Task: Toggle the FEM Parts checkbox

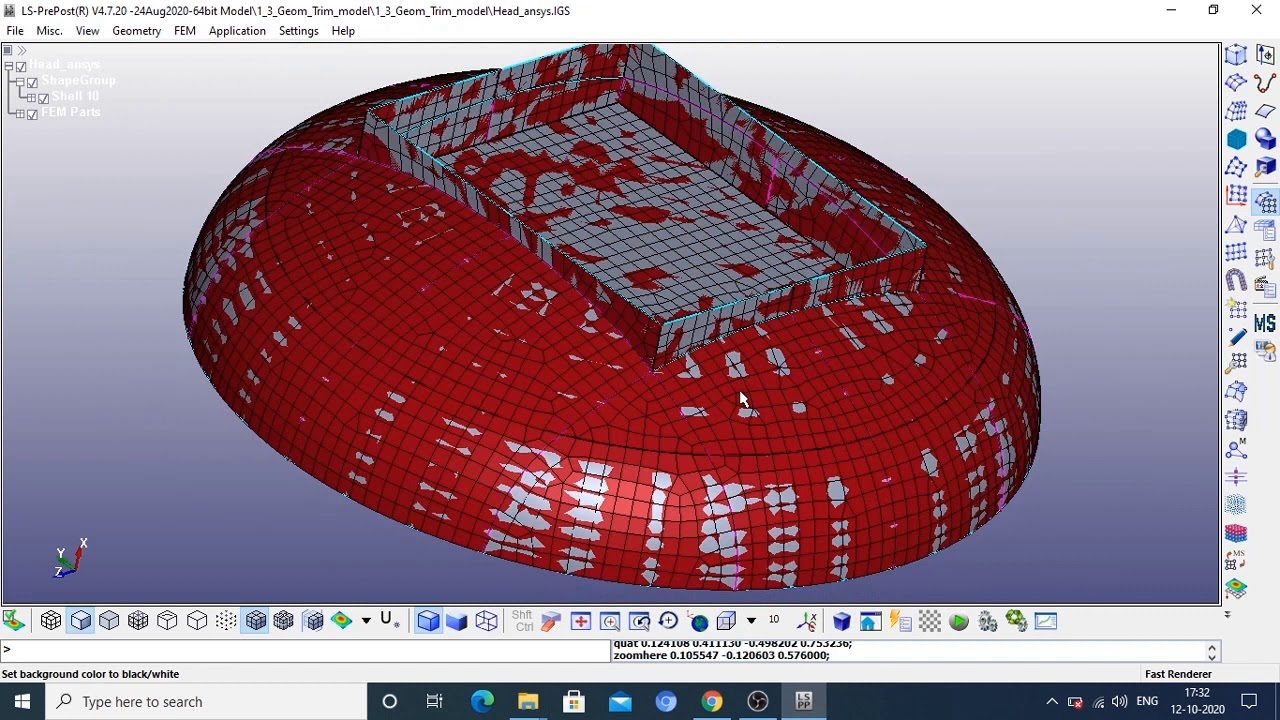Action: (x=32, y=115)
